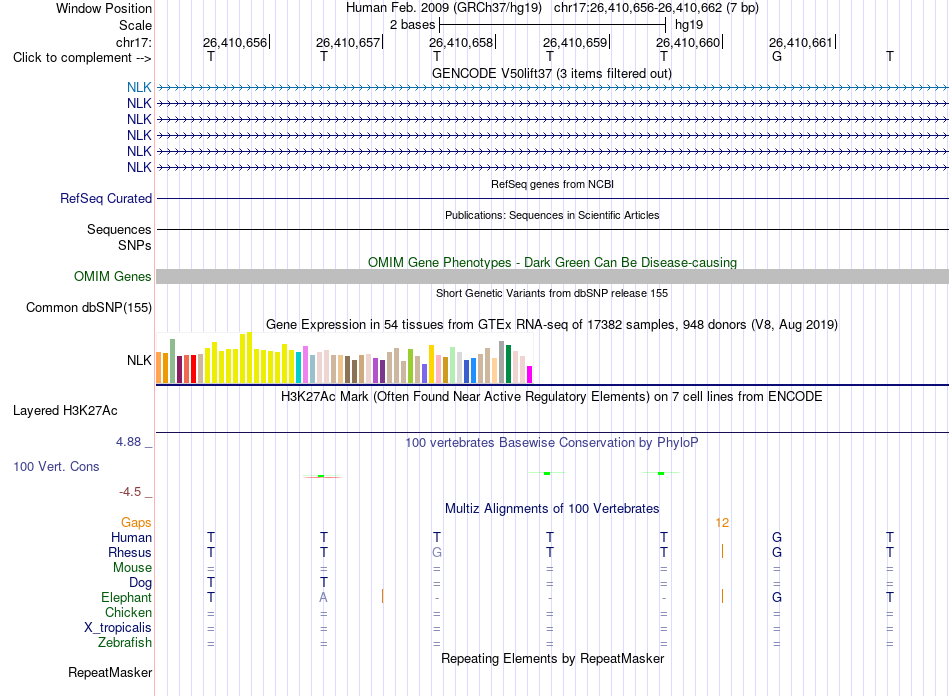Click the 100 Vert. Cons label
This screenshot has width=950, height=696.
(x=56, y=466)
